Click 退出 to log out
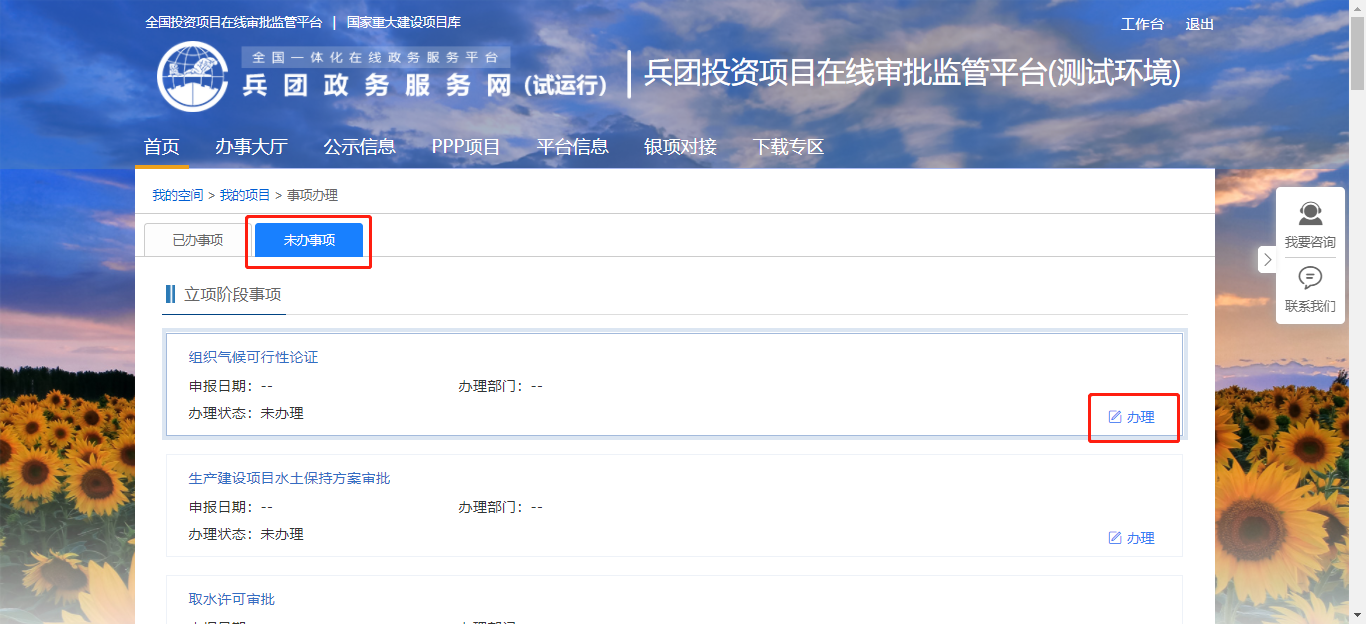This screenshot has height=624, width=1366. pyautogui.click(x=1199, y=25)
